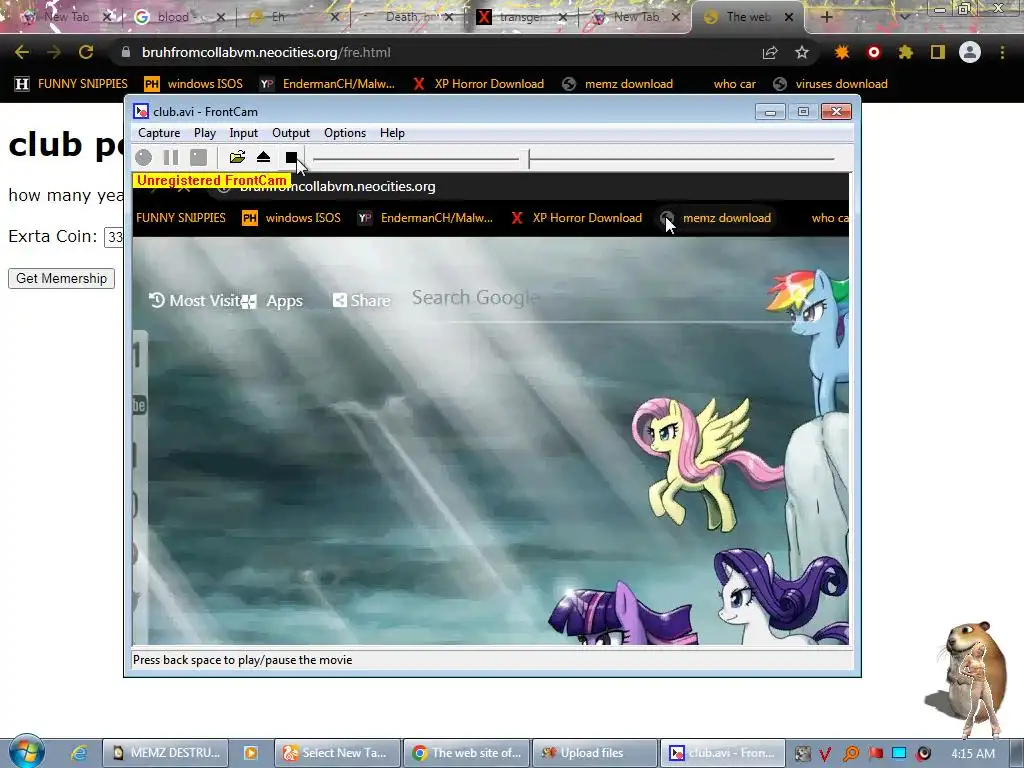1024x768 pixels.
Task: Share this page from the address bar
Action: pos(770,52)
